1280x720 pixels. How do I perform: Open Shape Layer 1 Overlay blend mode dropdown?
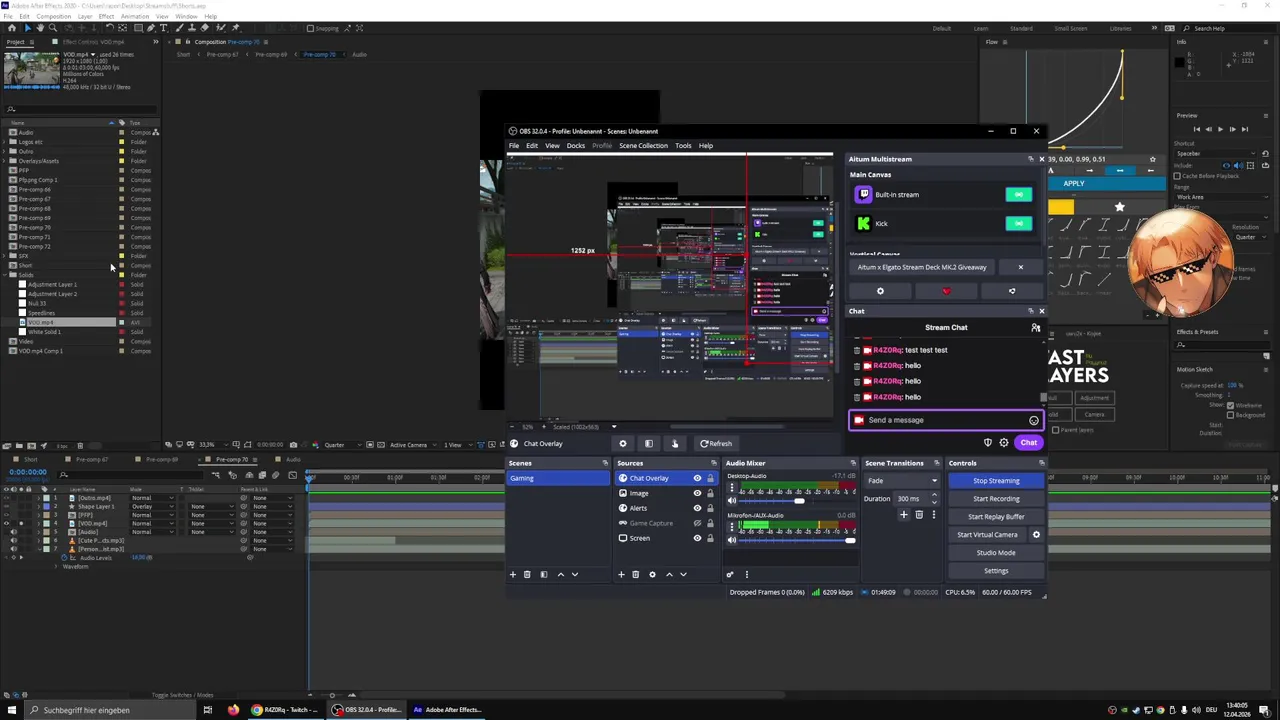[151, 506]
